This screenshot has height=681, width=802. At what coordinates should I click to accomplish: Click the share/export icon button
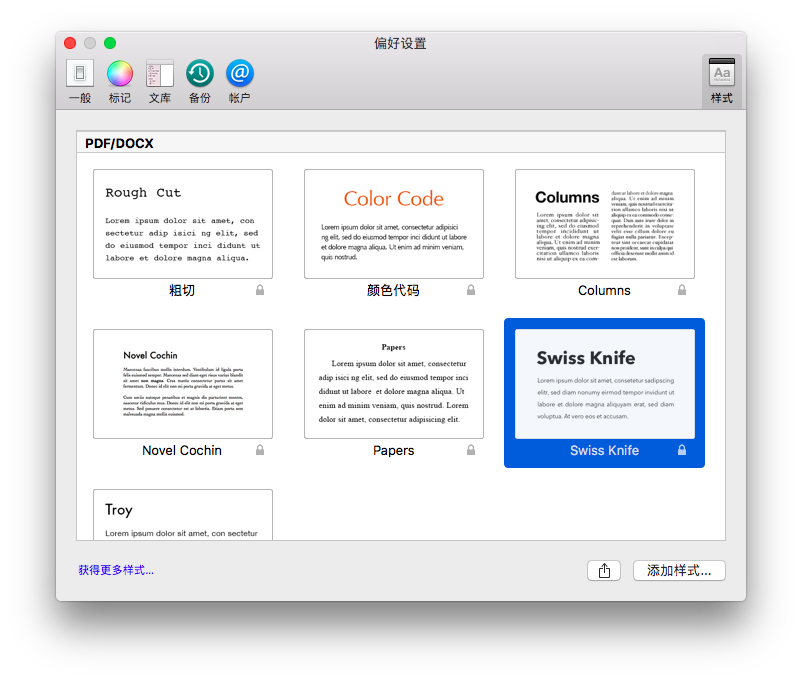pos(604,571)
